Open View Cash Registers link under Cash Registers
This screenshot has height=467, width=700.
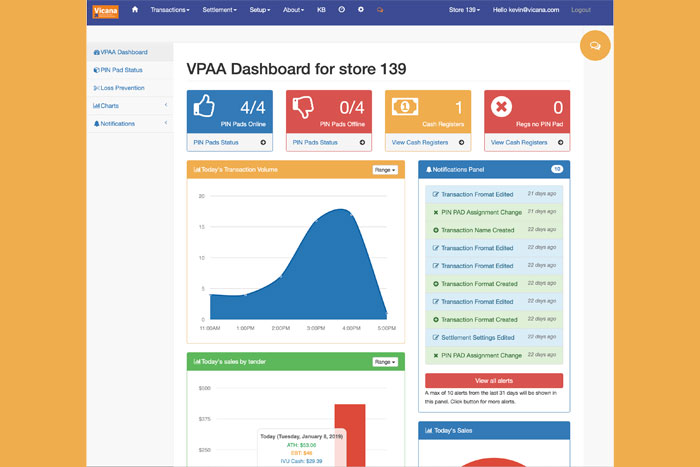[x=420, y=142]
